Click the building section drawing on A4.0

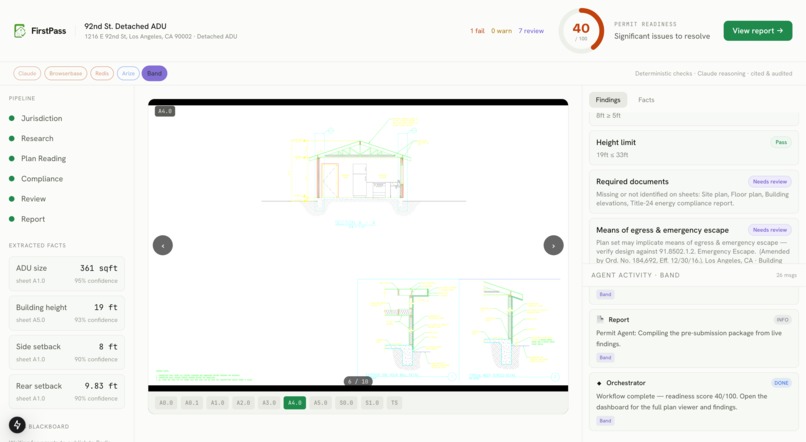pyautogui.click(x=362, y=170)
